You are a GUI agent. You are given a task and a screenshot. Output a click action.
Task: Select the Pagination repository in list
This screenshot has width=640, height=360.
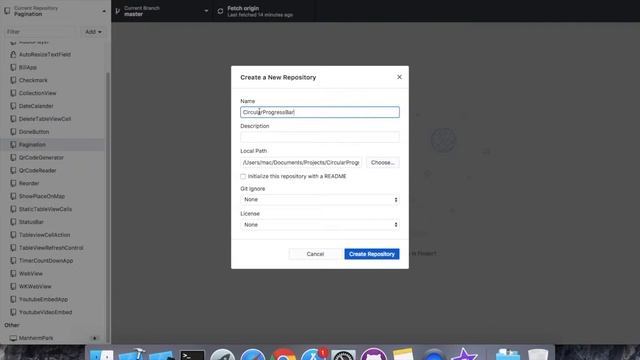point(53,144)
